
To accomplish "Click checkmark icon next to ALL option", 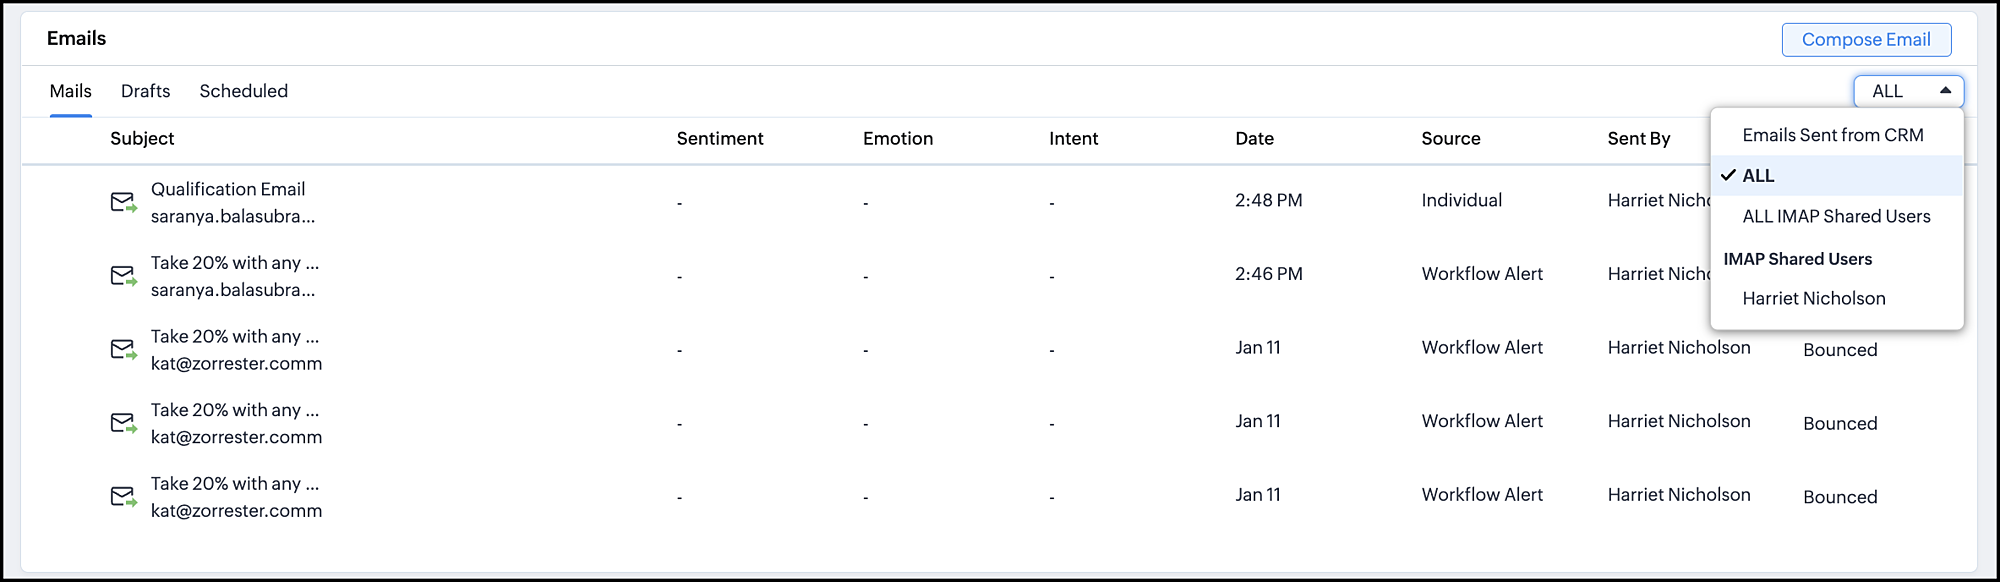I will pos(1728,175).
